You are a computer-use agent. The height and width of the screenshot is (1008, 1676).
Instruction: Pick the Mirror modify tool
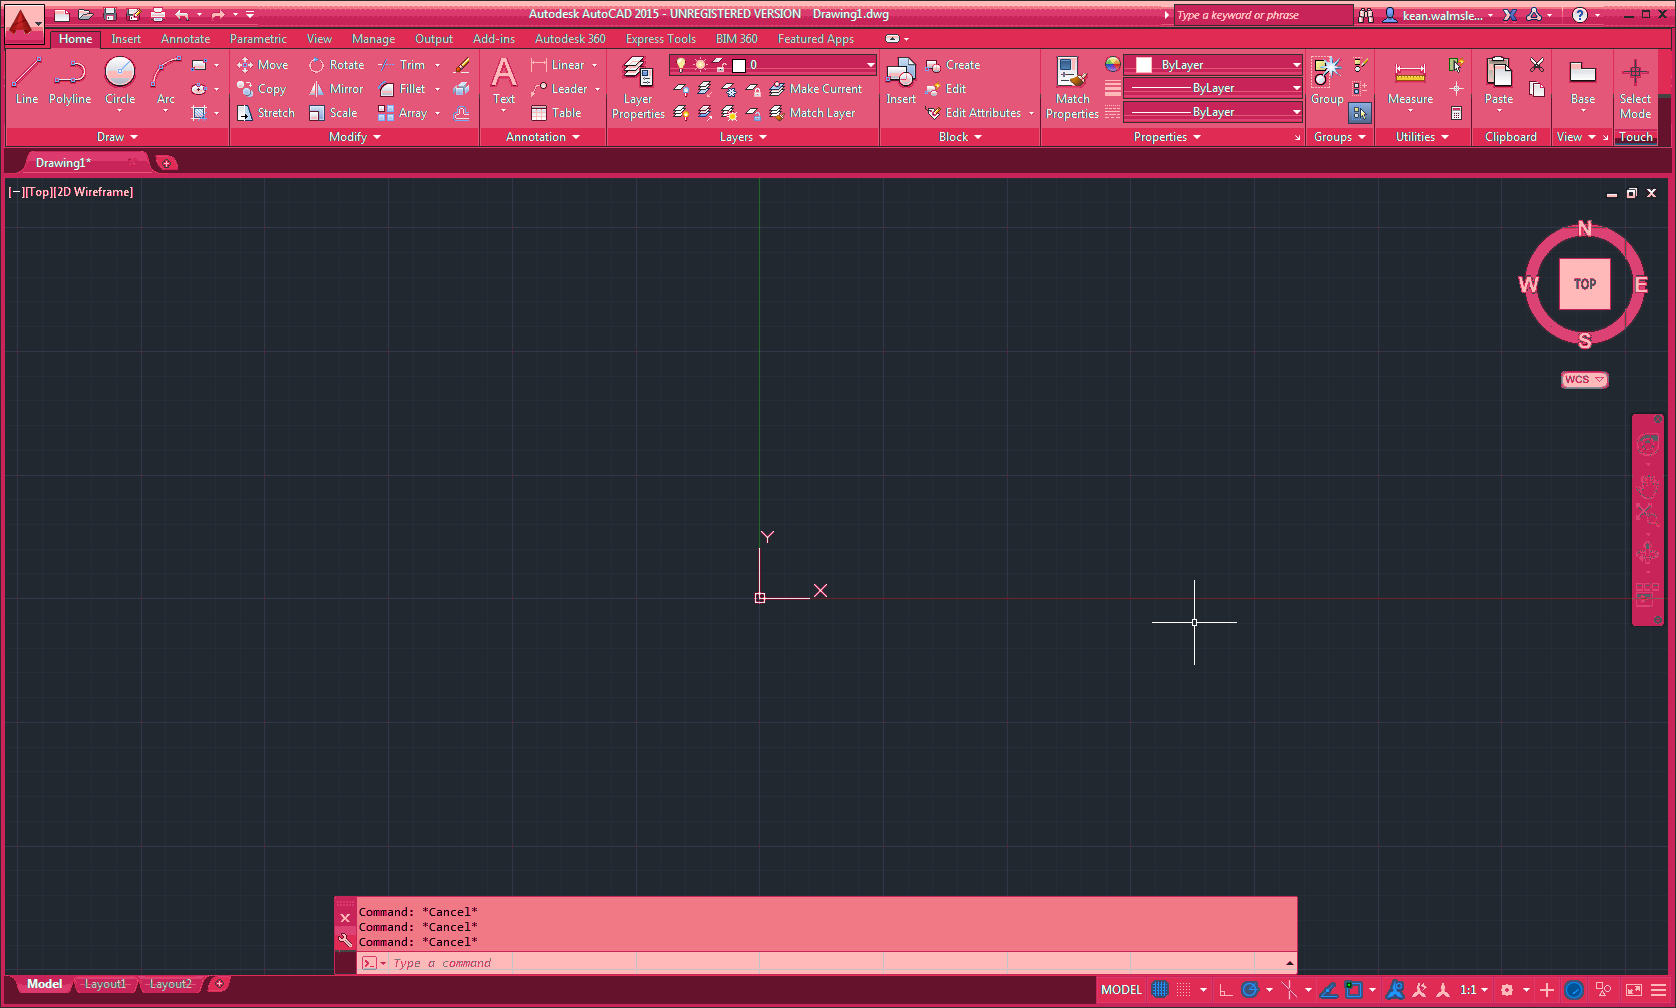(x=336, y=89)
